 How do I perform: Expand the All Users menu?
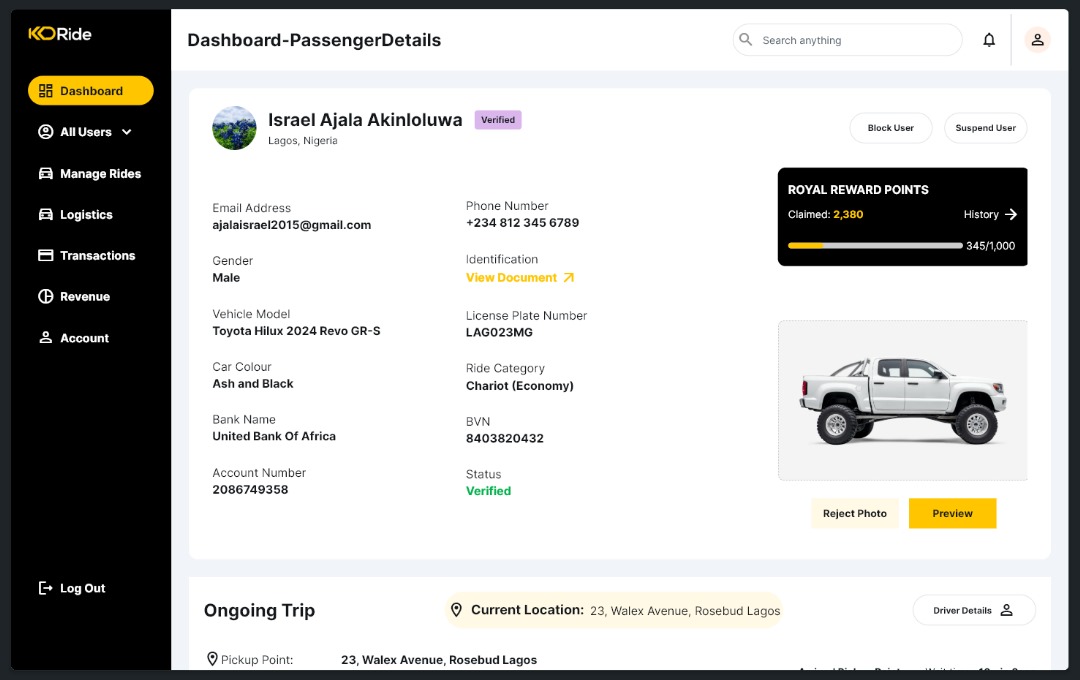click(x=125, y=131)
